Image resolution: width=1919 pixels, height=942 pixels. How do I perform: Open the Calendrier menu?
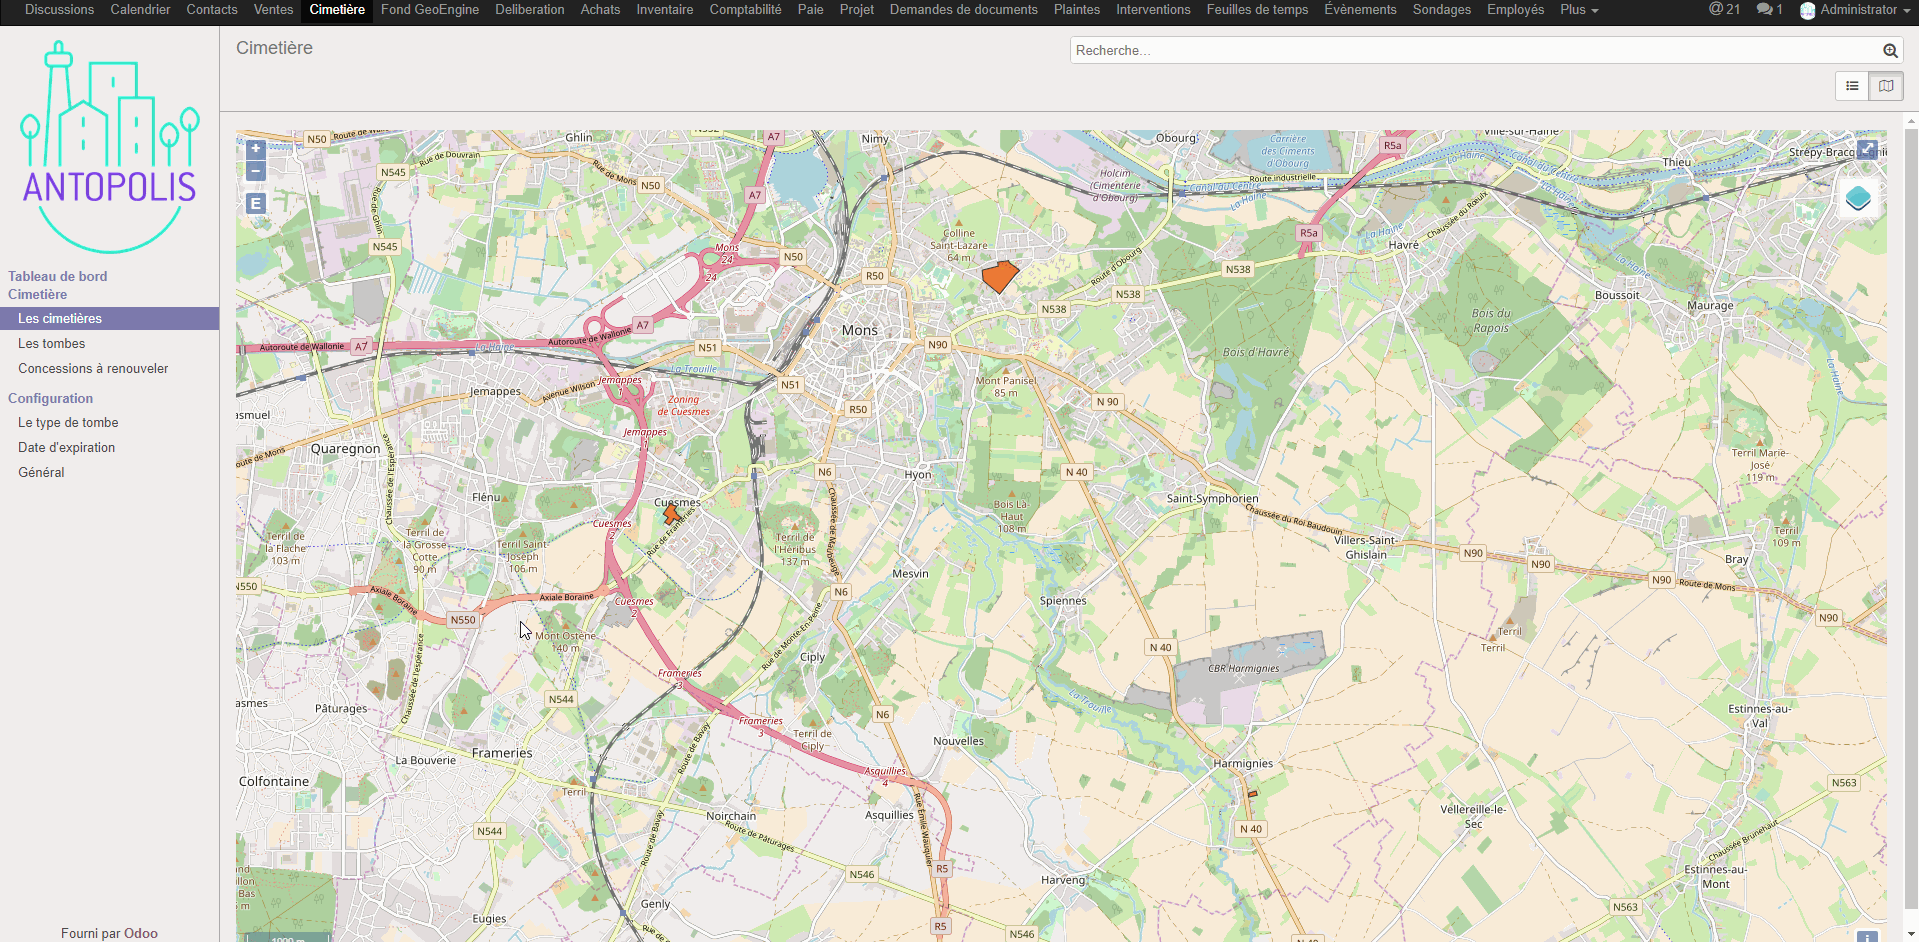point(140,10)
